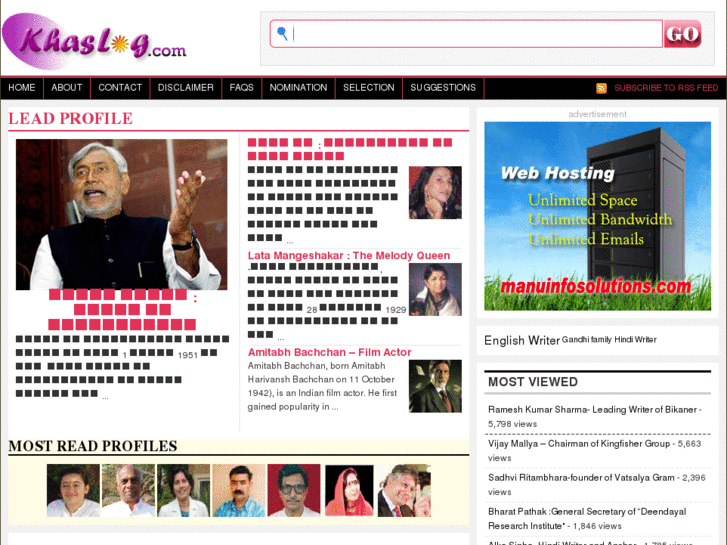Open most-read profile woman in pink headscarf

click(x=349, y=490)
